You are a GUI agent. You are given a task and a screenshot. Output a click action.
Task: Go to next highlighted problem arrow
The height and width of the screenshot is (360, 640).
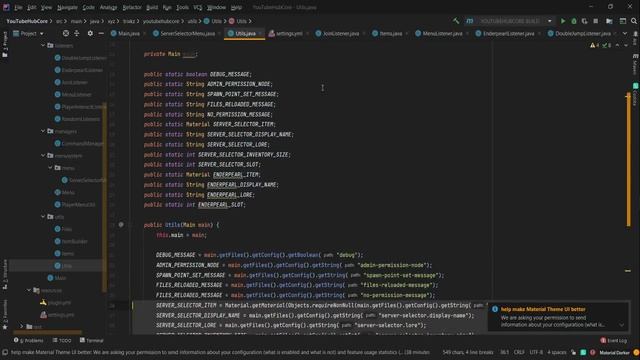[x=626, y=45]
